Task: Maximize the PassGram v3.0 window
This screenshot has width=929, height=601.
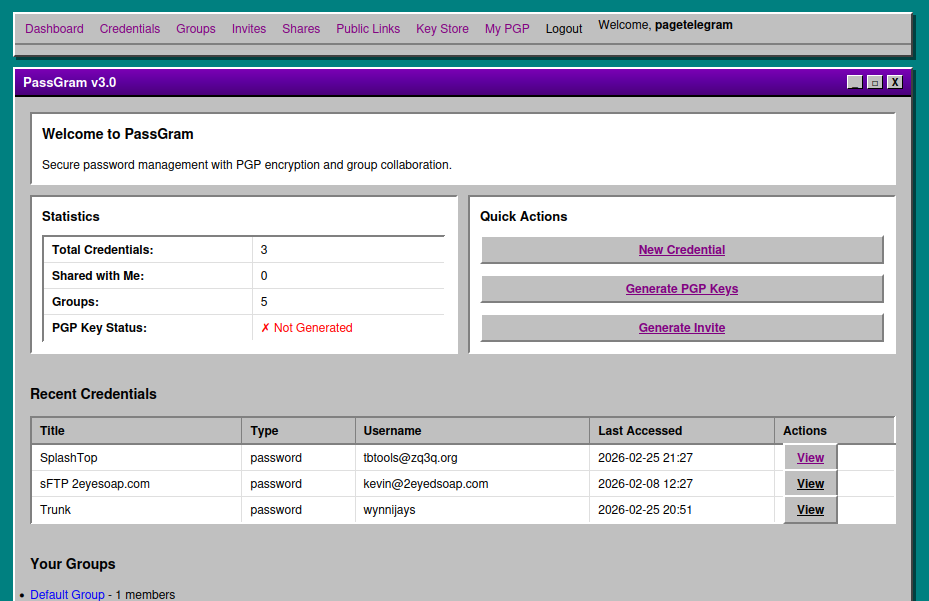Action: tap(874, 82)
